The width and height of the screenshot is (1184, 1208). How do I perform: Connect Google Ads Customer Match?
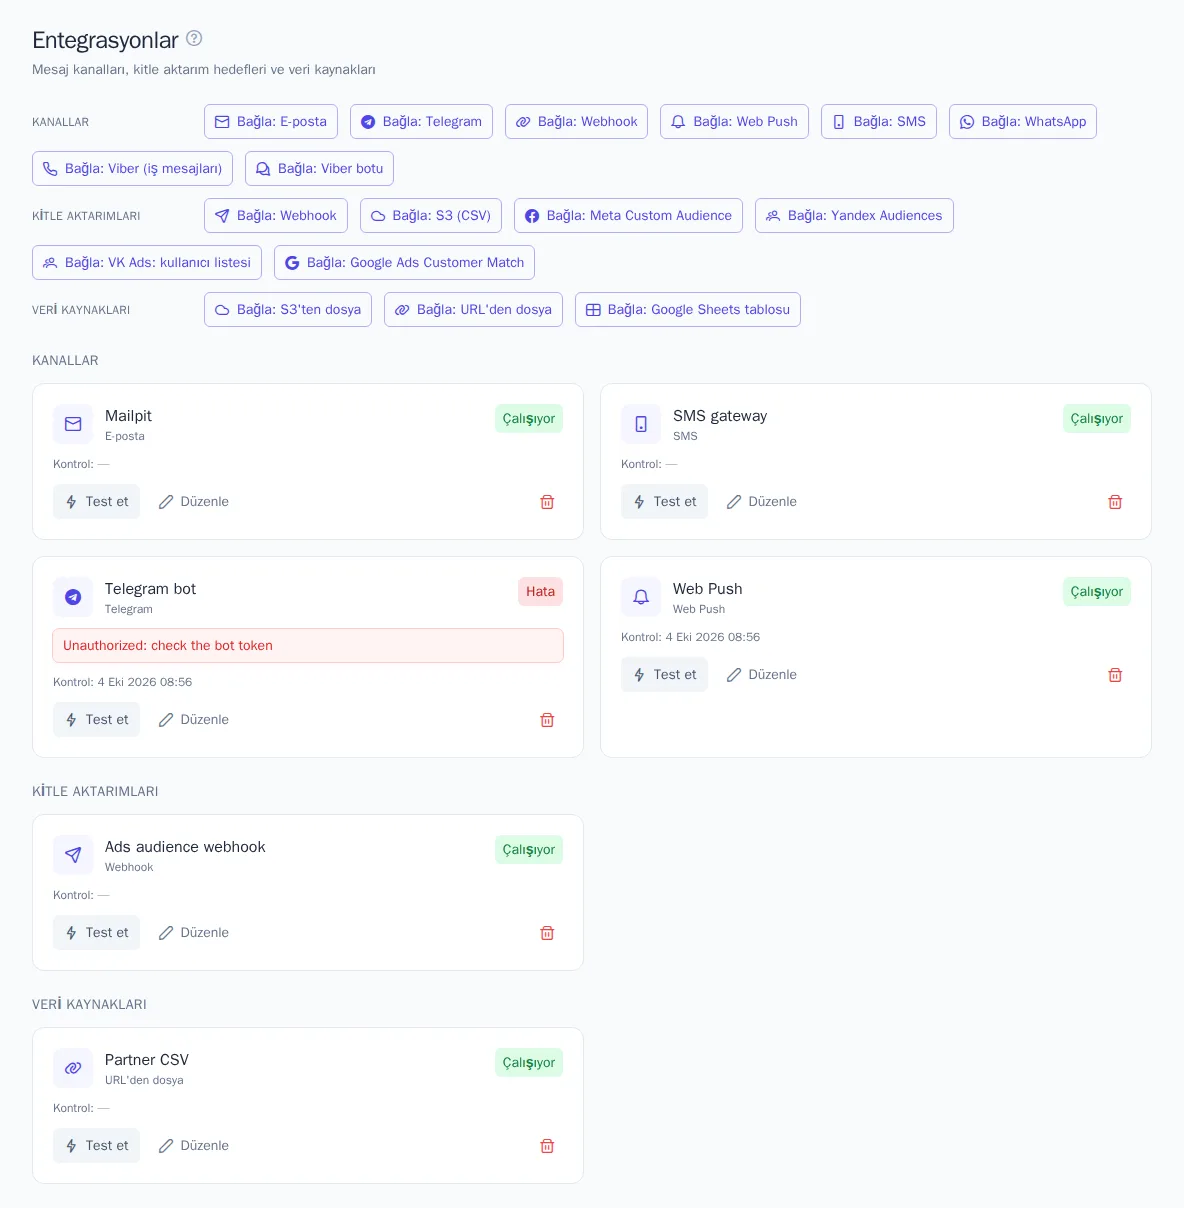[x=404, y=262]
